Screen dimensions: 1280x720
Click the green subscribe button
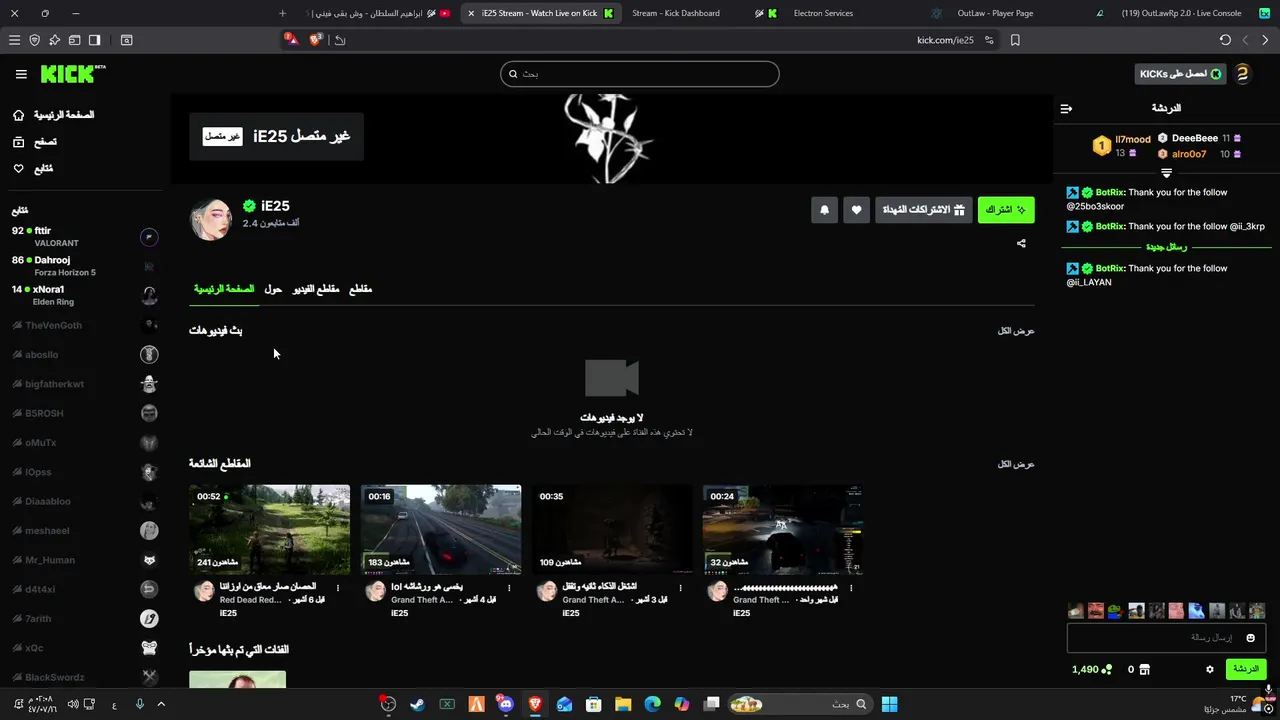pos(1006,210)
